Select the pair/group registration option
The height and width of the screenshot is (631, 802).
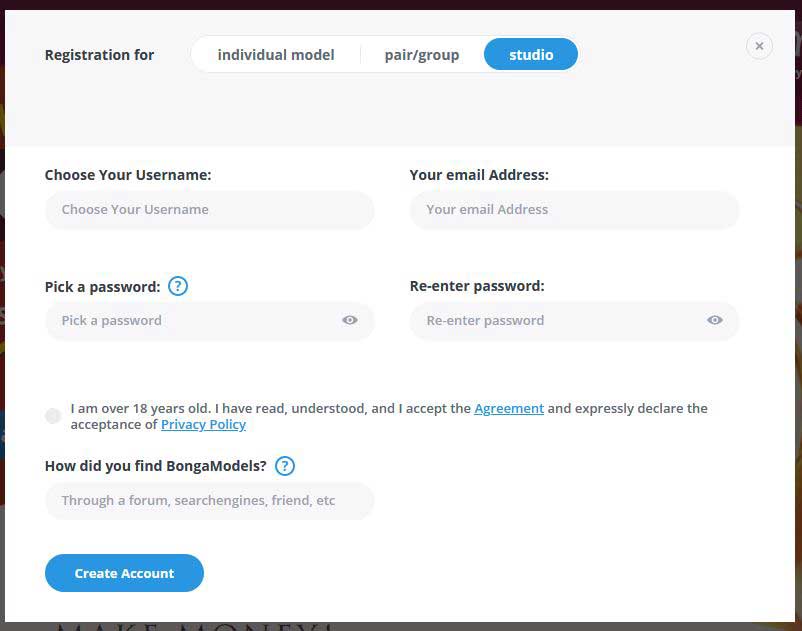pyautogui.click(x=421, y=55)
